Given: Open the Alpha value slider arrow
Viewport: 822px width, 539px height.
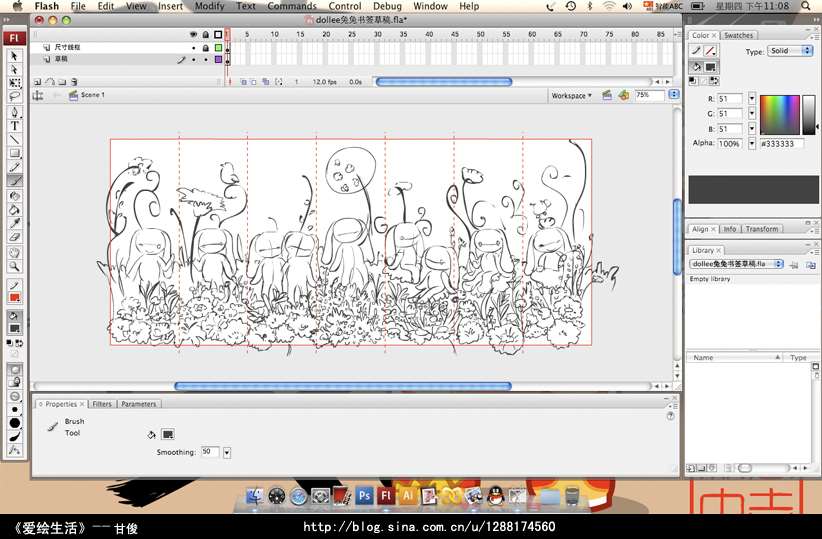Looking at the screenshot, I should pos(752,143).
